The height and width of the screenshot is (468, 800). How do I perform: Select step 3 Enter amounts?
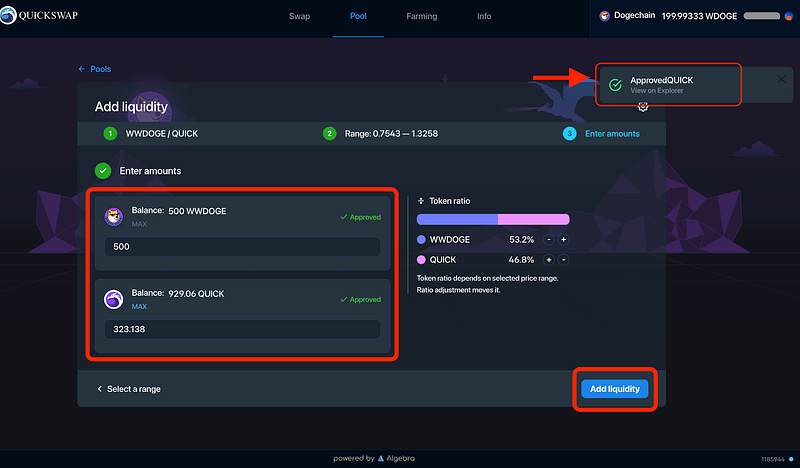click(x=601, y=134)
